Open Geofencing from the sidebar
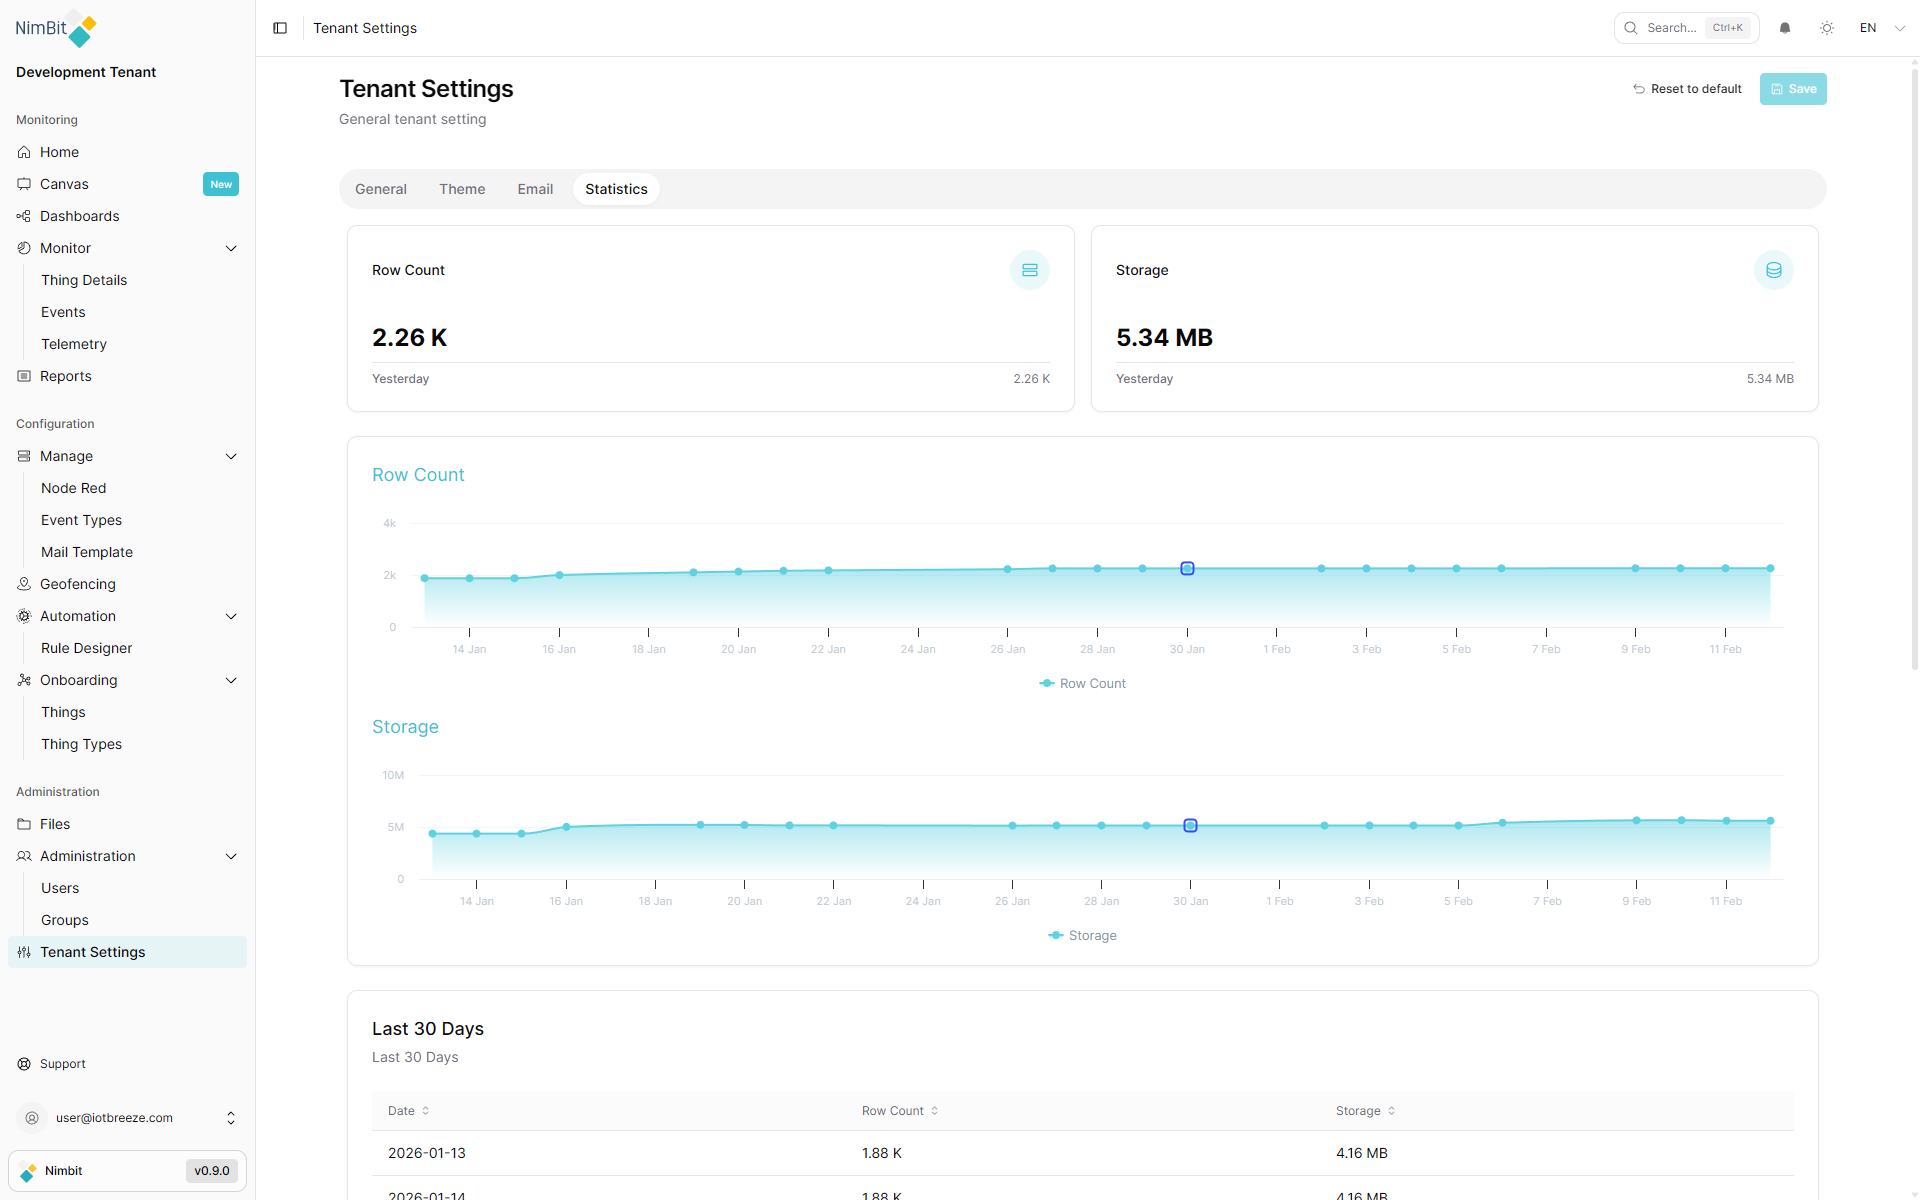Screen dimensions: 1920x1200 pyautogui.click(x=78, y=584)
